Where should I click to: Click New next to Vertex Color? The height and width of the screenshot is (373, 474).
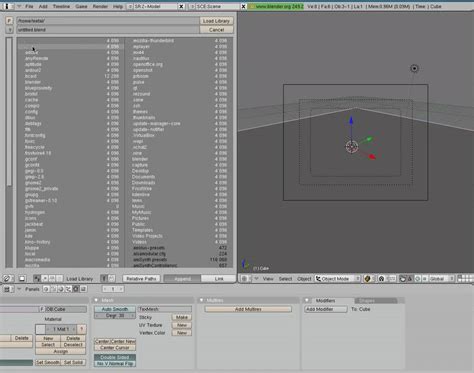click(x=182, y=333)
